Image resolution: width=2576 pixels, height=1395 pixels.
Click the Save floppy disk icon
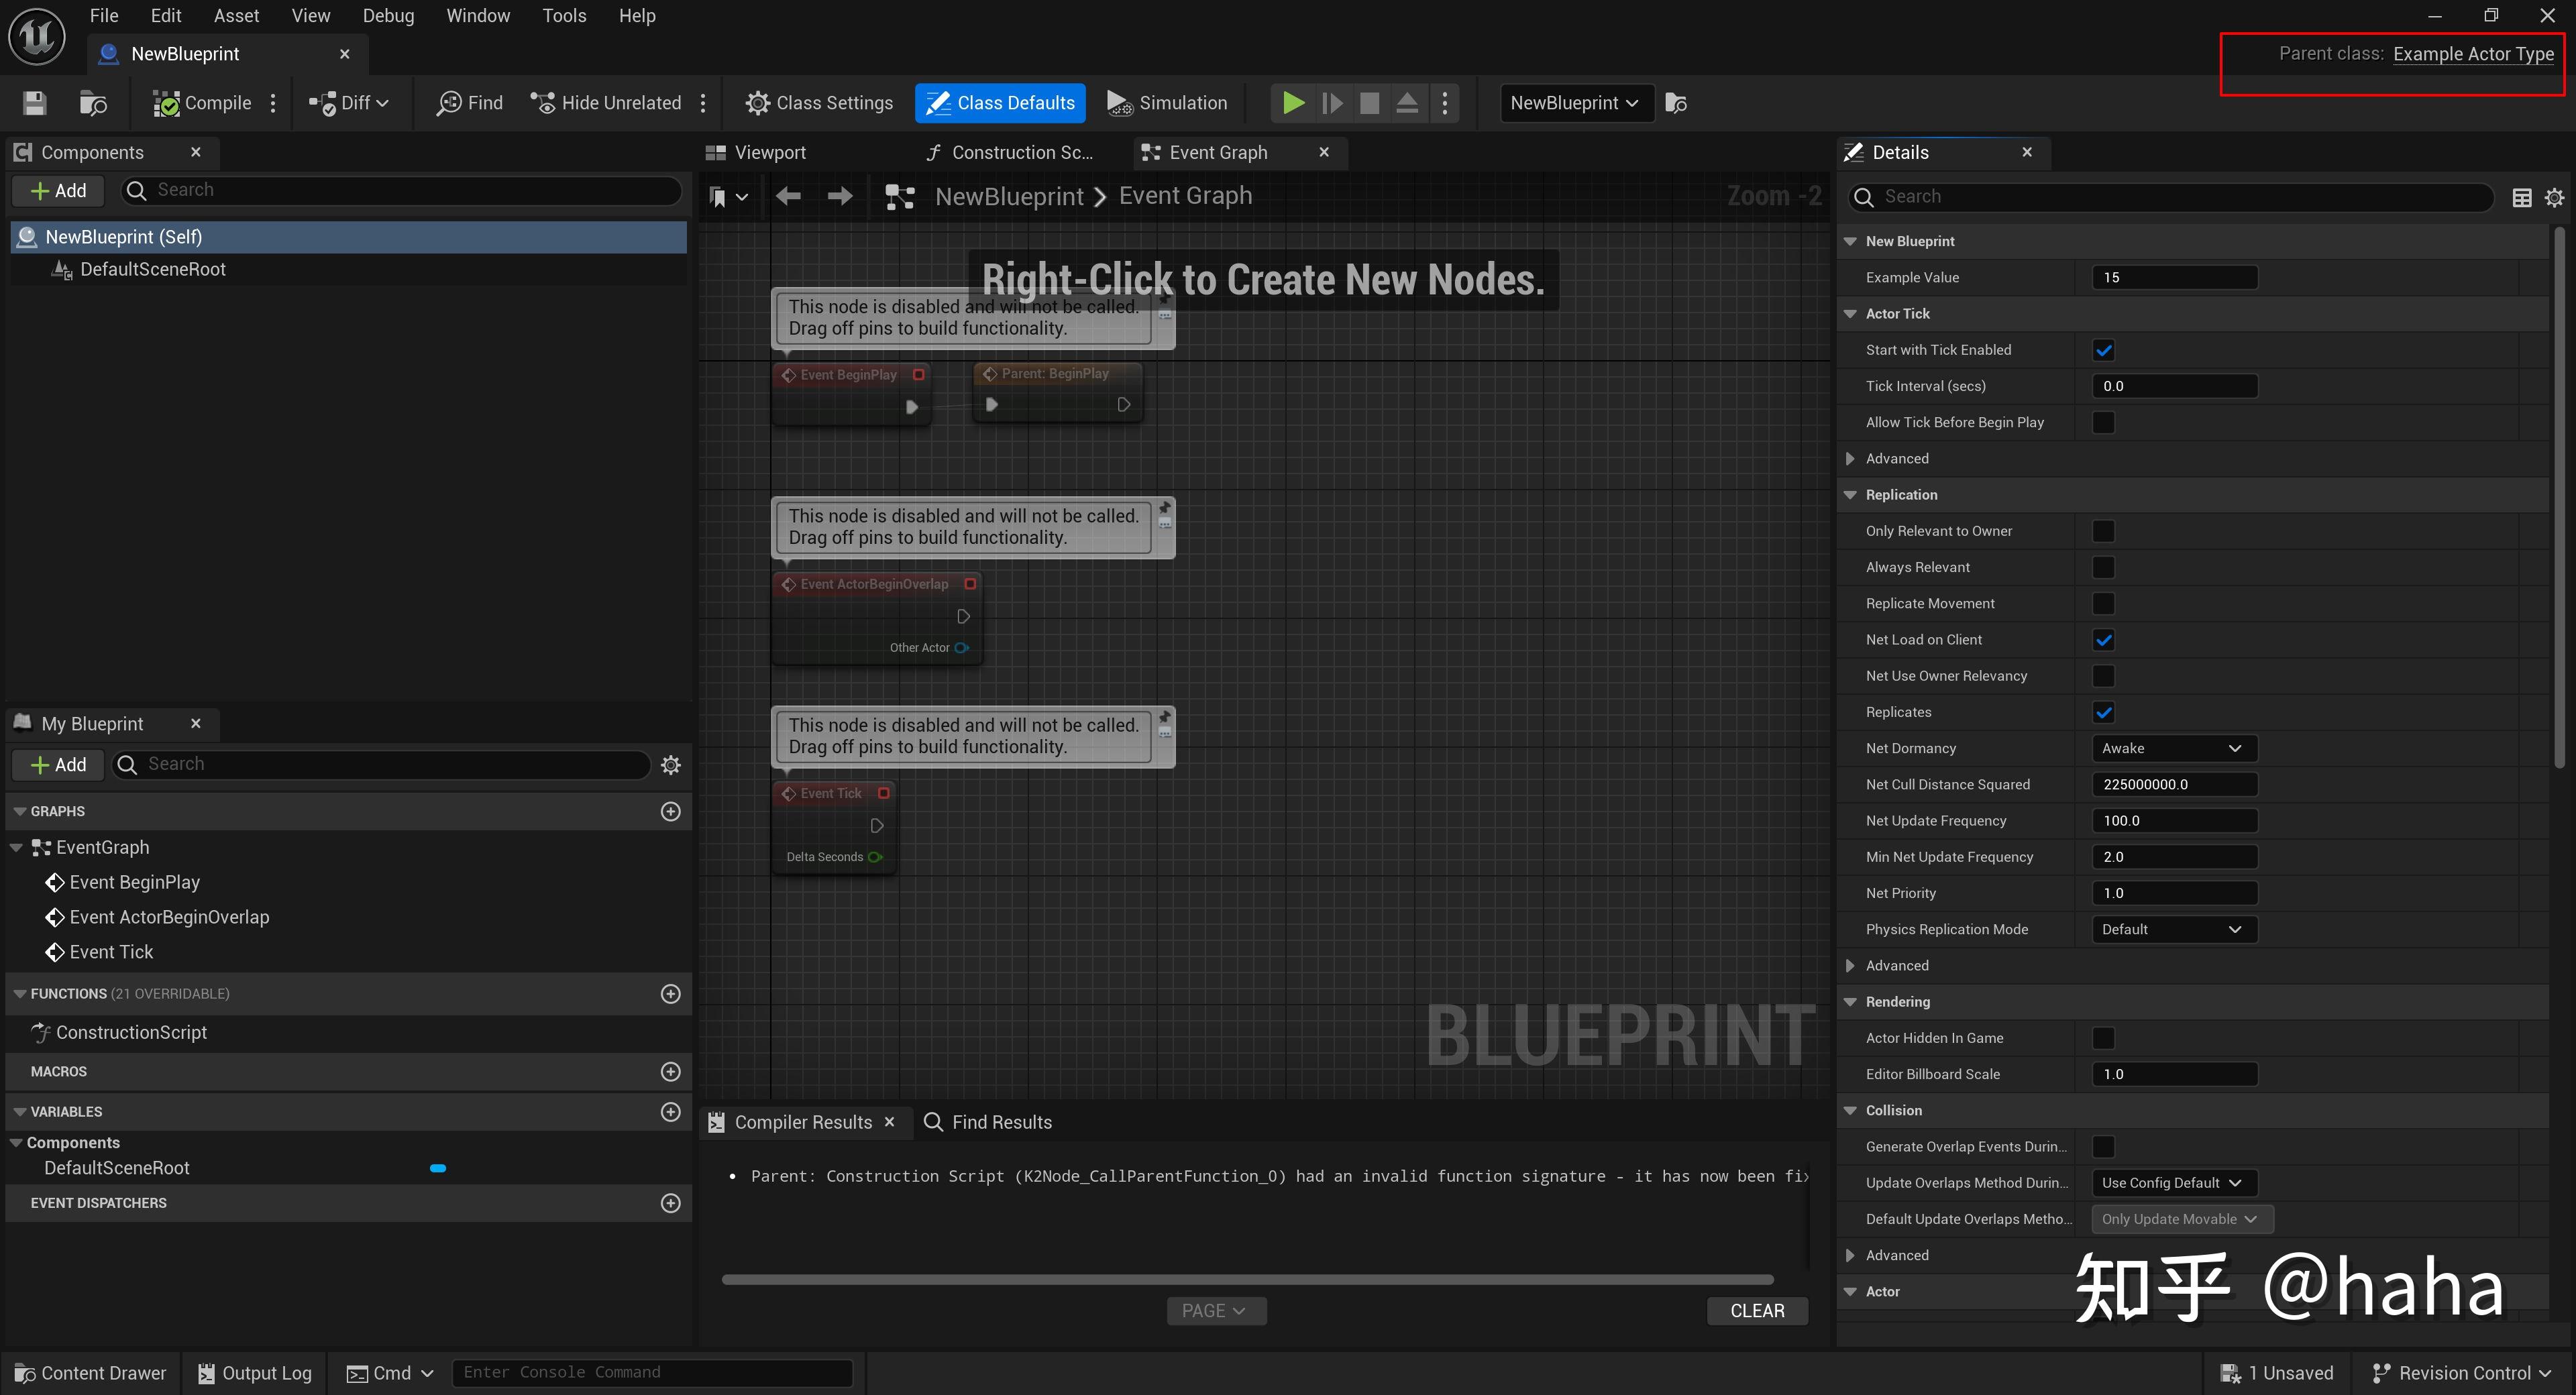[x=35, y=103]
